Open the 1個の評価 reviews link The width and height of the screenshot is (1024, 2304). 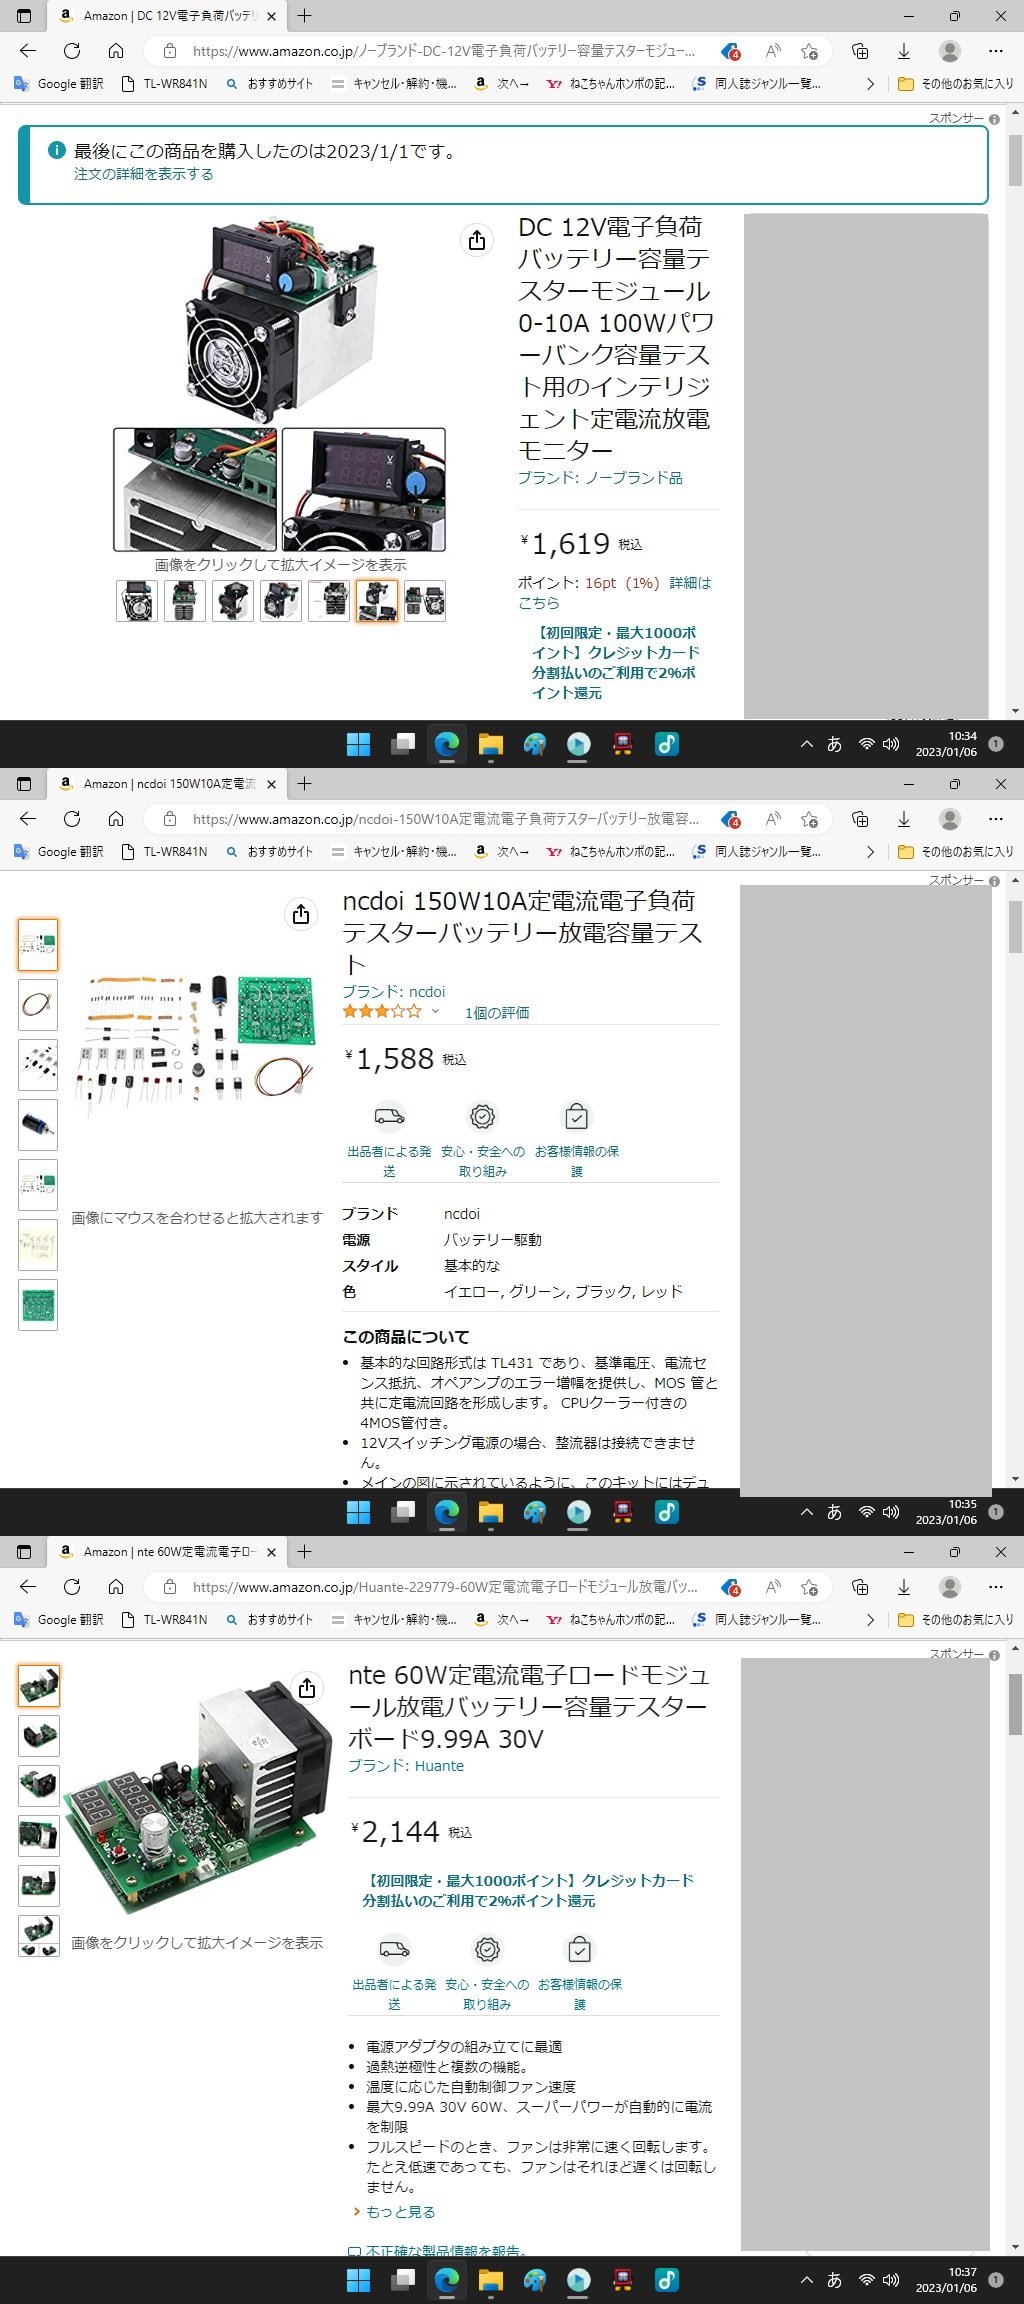[497, 1013]
